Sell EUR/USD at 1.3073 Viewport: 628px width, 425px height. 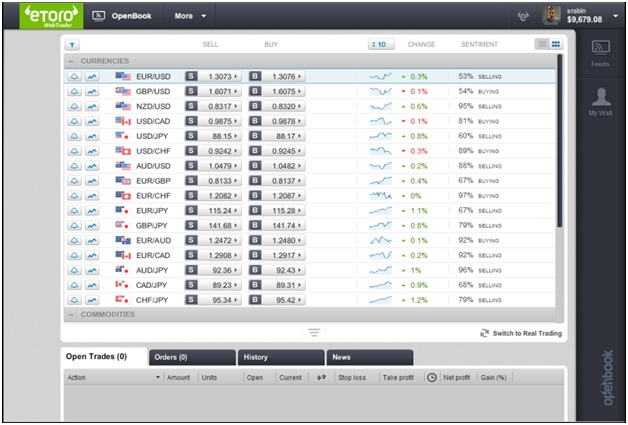[x=213, y=77]
